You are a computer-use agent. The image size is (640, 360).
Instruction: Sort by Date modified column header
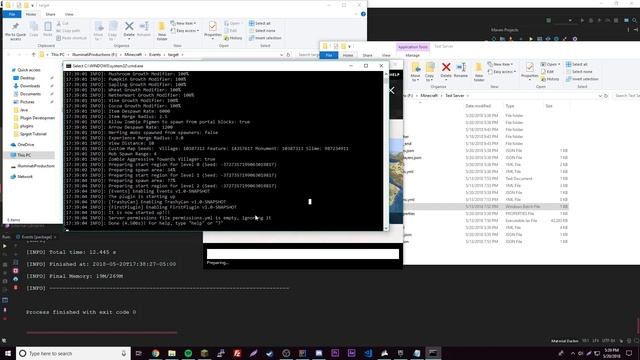478,106
